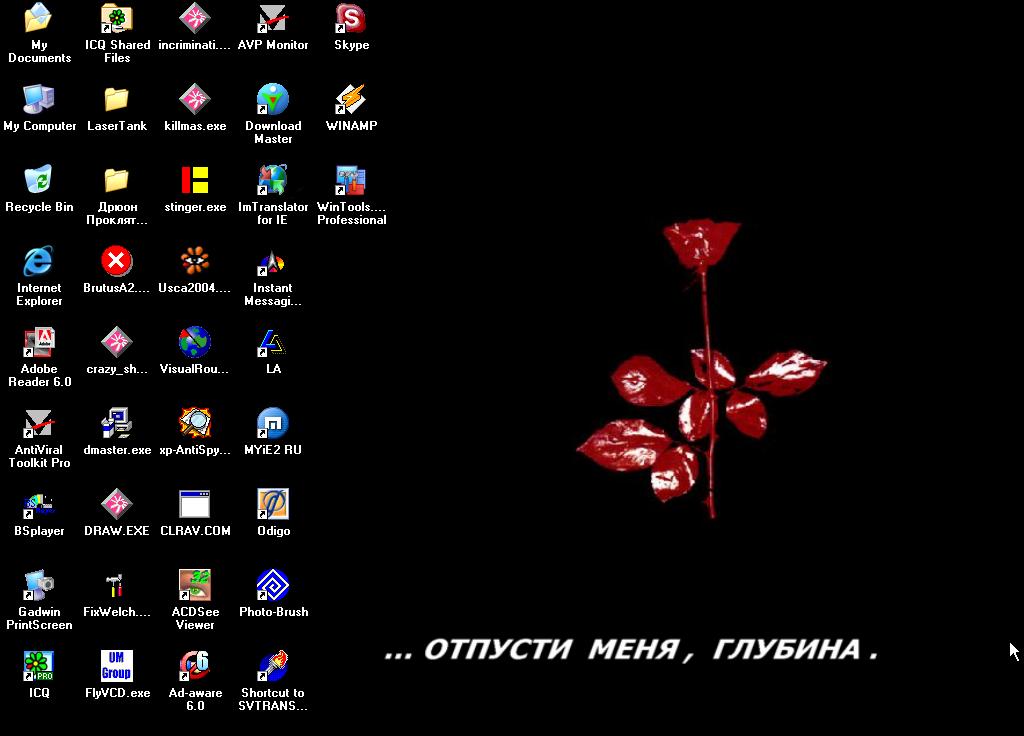This screenshot has height=736, width=1024.
Task: Click the Odigo shortcut icon
Action: click(x=273, y=504)
